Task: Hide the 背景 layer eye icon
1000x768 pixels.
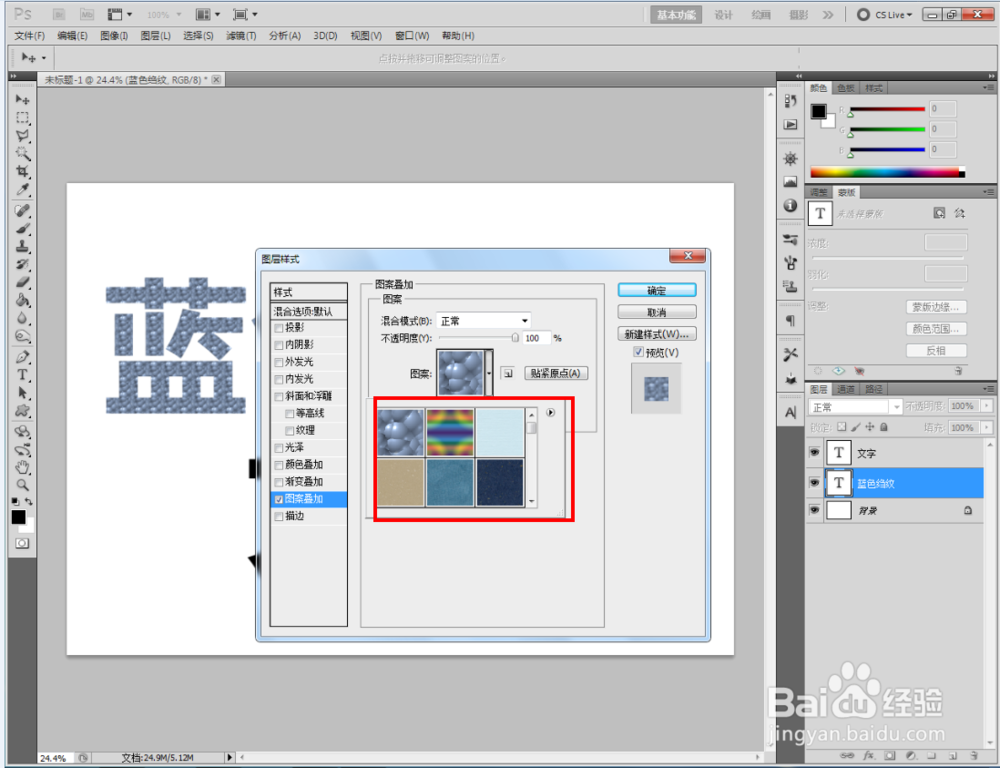Action: point(814,510)
